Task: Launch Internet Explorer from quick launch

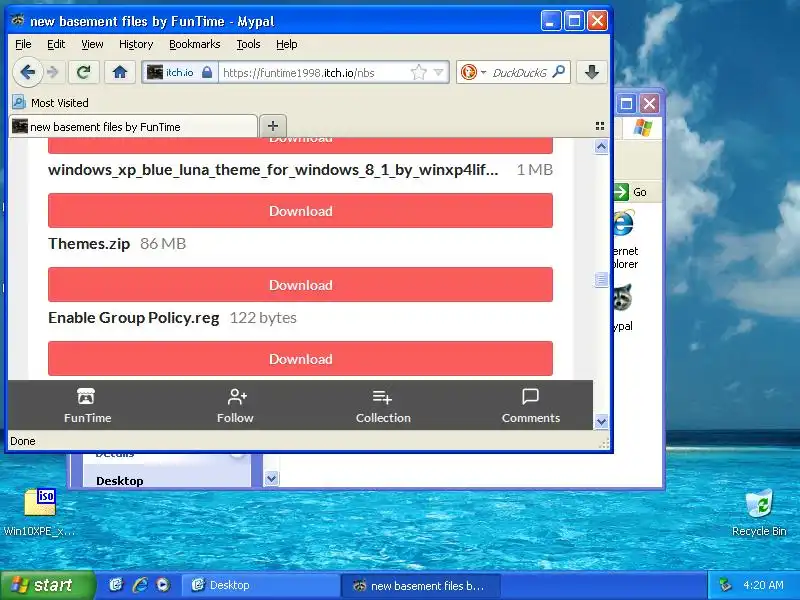Action: (140, 585)
